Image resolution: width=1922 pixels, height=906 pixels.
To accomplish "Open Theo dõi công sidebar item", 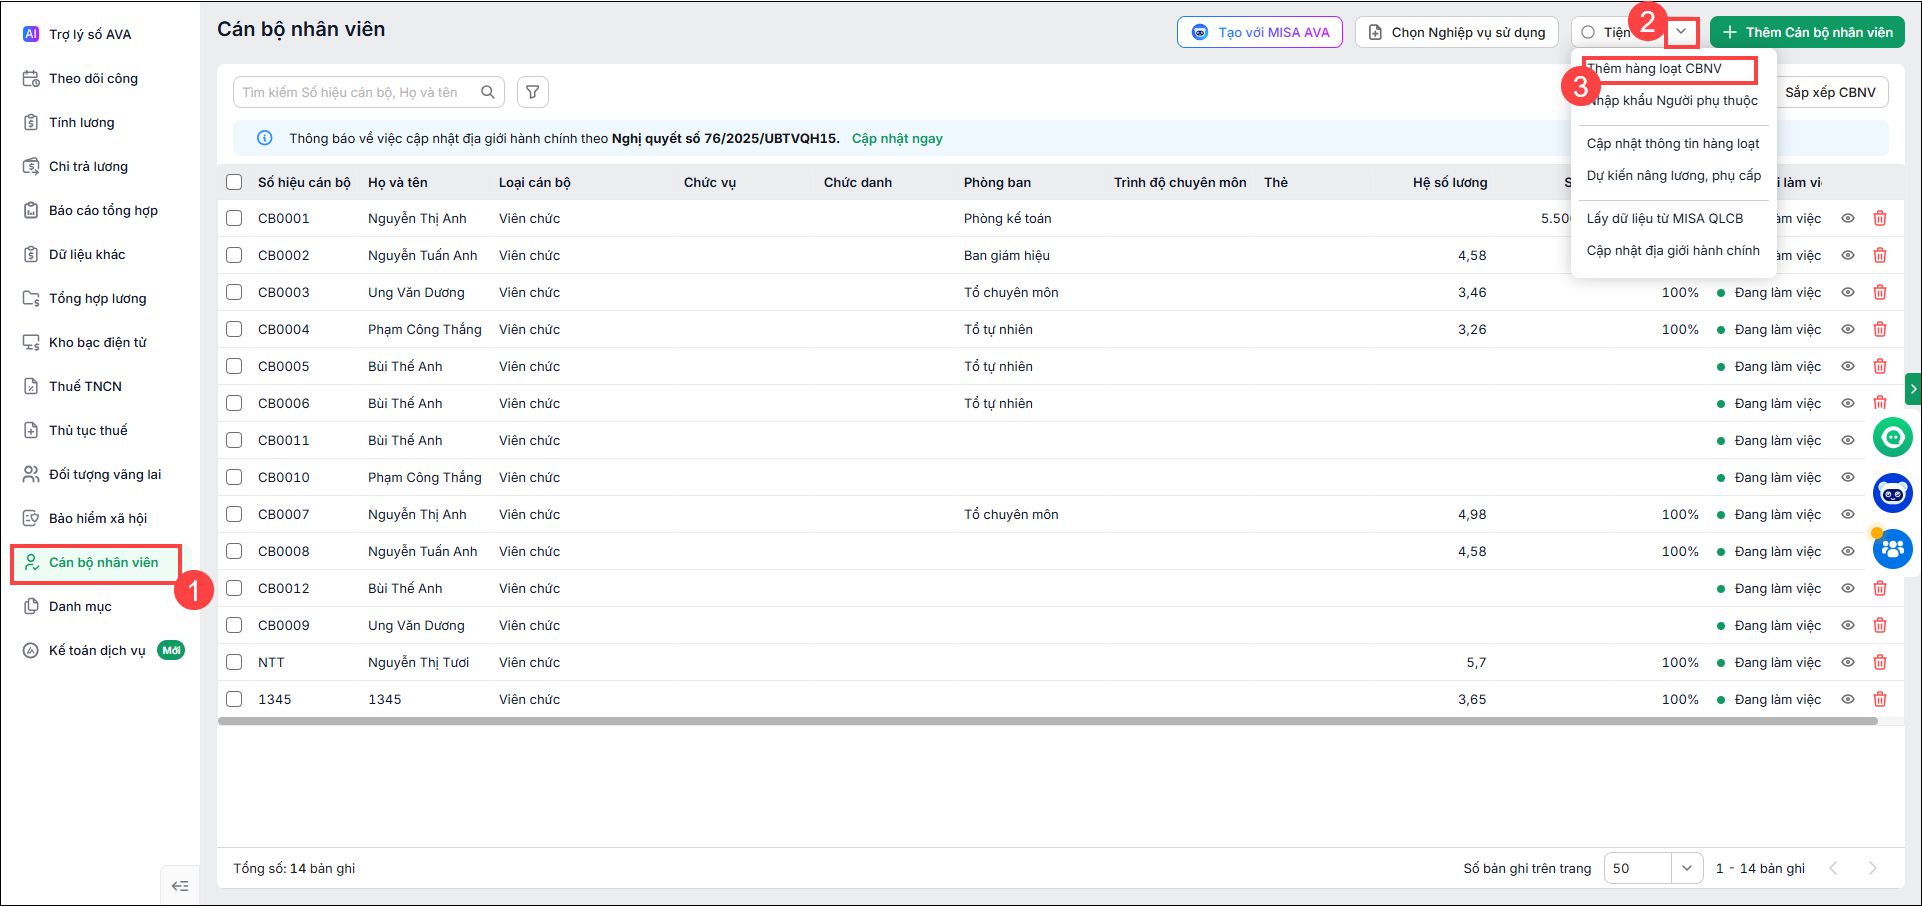I will pos(93,78).
